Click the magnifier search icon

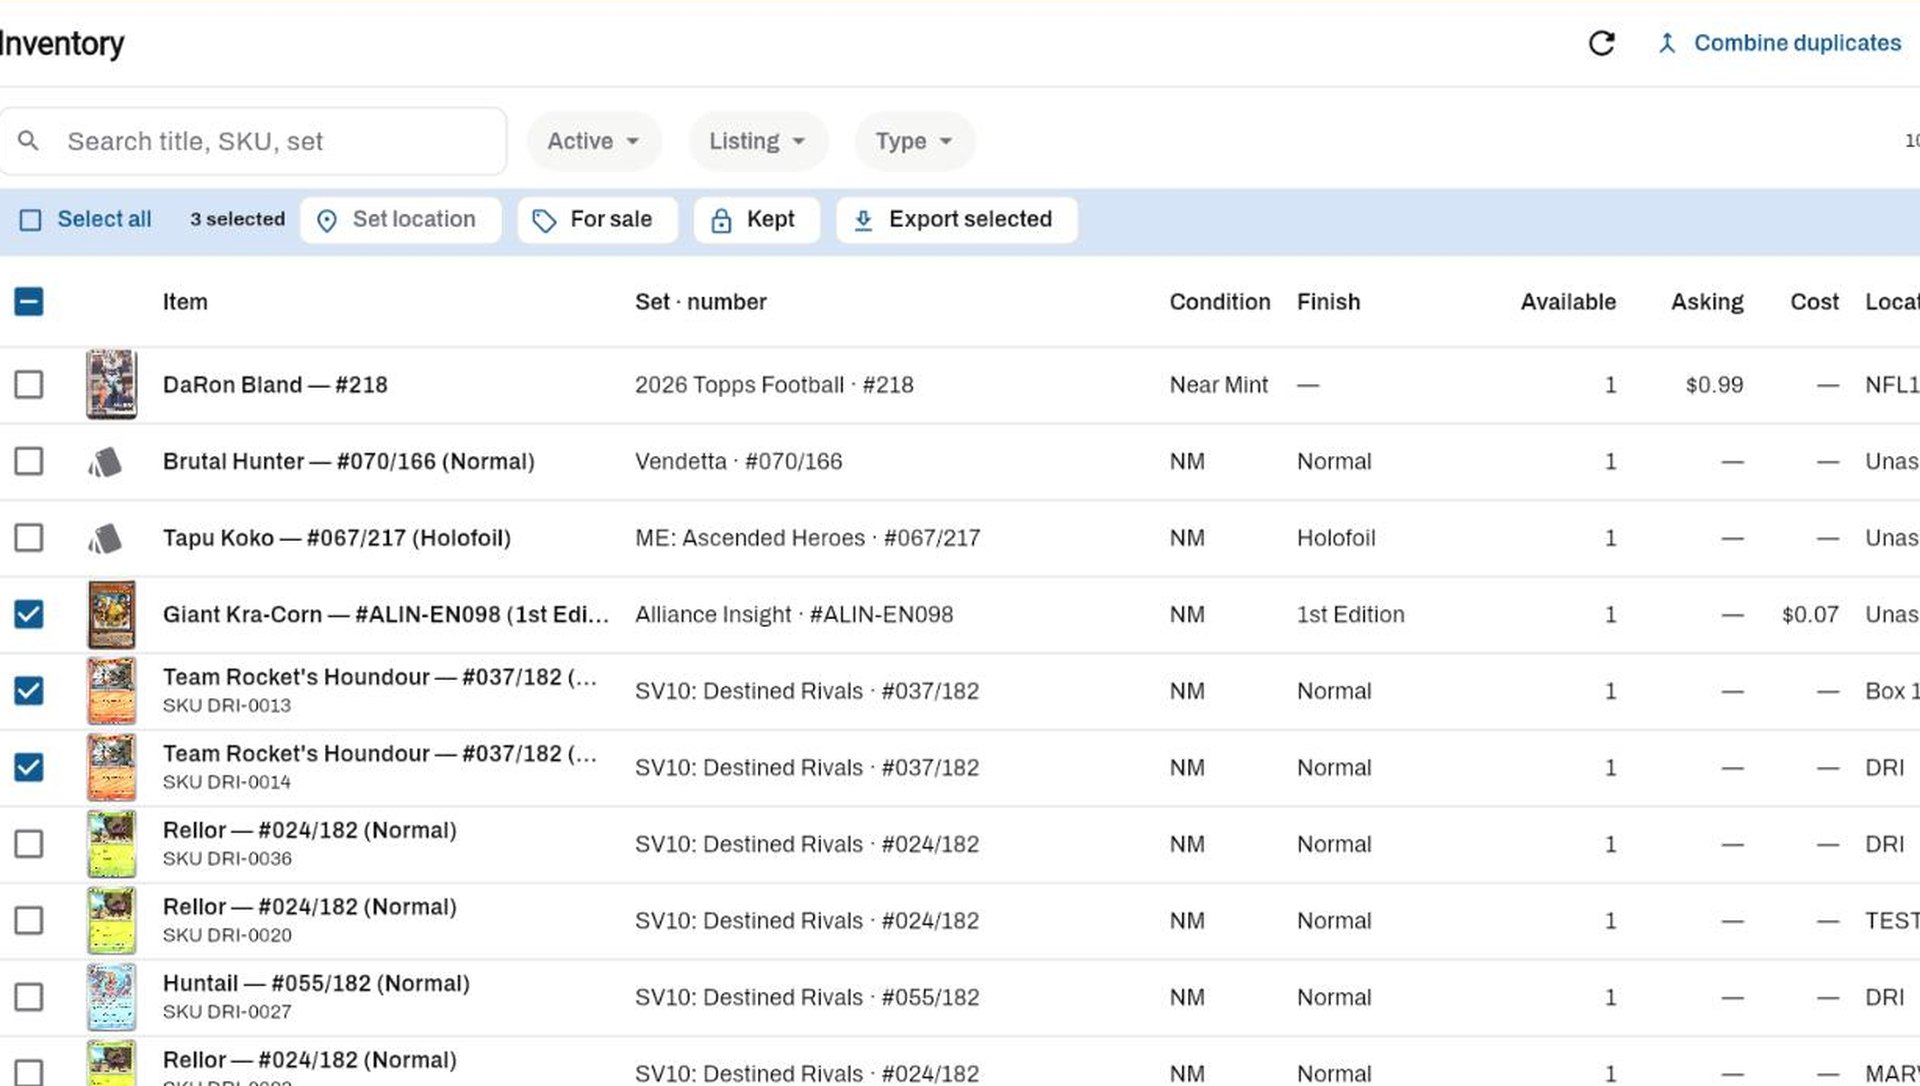click(x=29, y=141)
